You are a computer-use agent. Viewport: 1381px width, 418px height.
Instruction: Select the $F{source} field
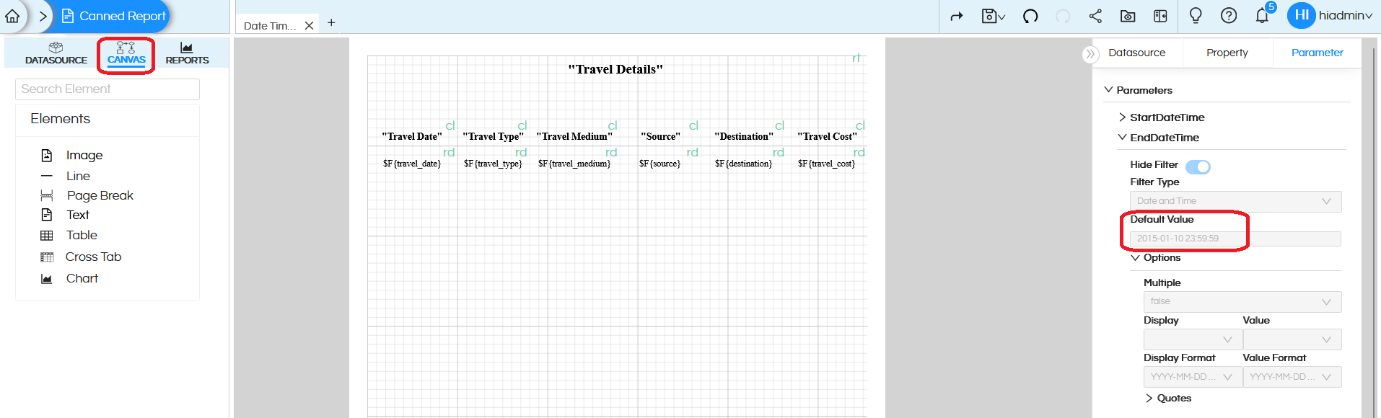660,163
